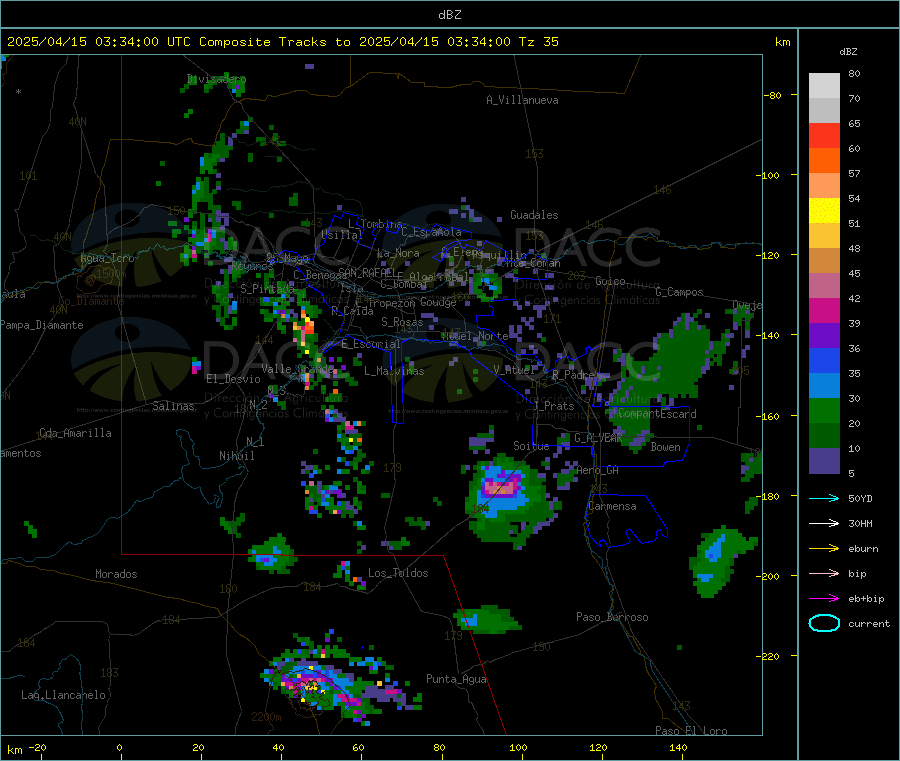Click the Carmensa map label
Screen dimensions: 900x761
(612, 507)
